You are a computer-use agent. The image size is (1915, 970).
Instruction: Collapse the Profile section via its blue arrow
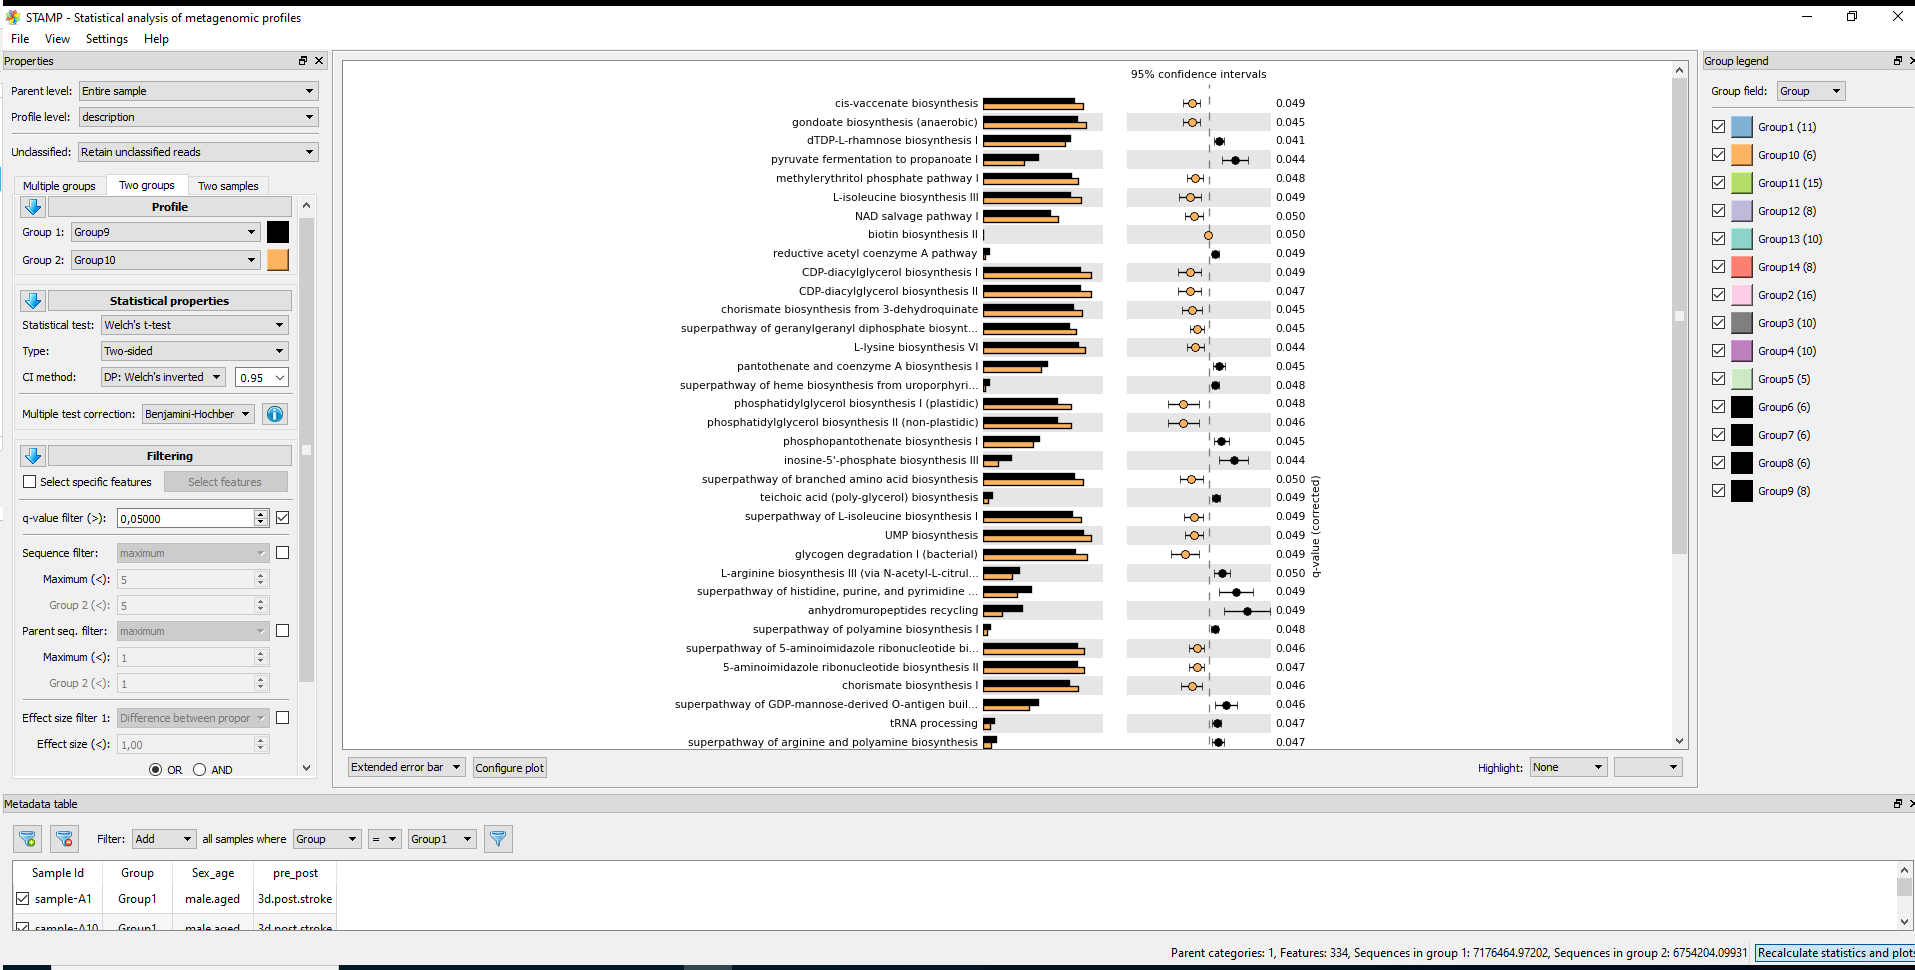coord(32,207)
